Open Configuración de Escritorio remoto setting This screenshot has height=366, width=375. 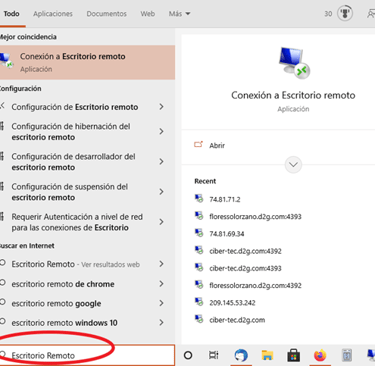(x=75, y=107)
